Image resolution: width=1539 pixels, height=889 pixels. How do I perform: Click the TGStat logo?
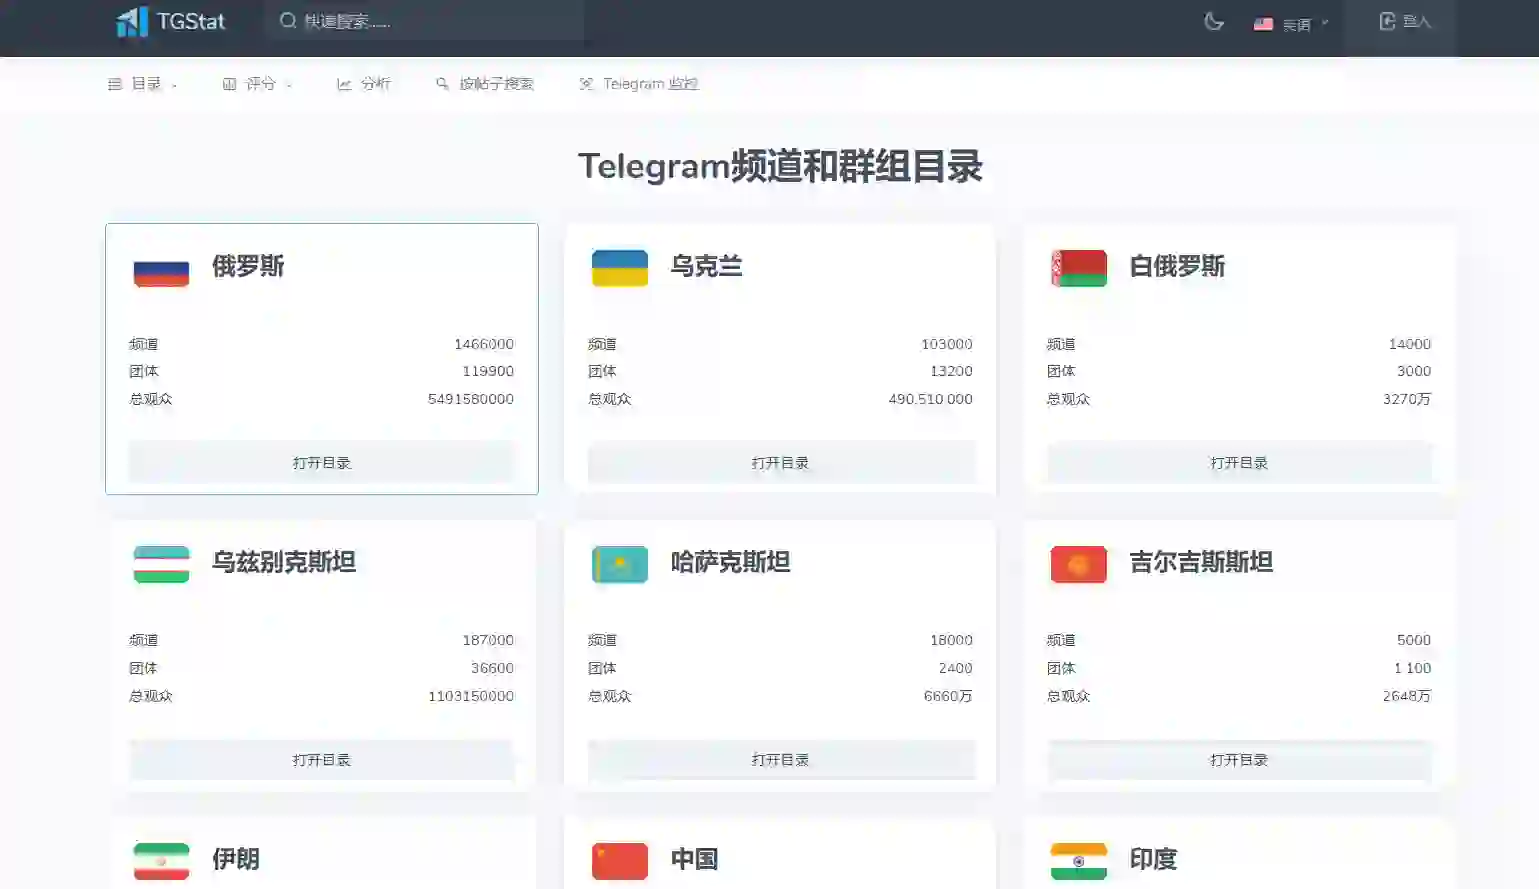(172, 21)
